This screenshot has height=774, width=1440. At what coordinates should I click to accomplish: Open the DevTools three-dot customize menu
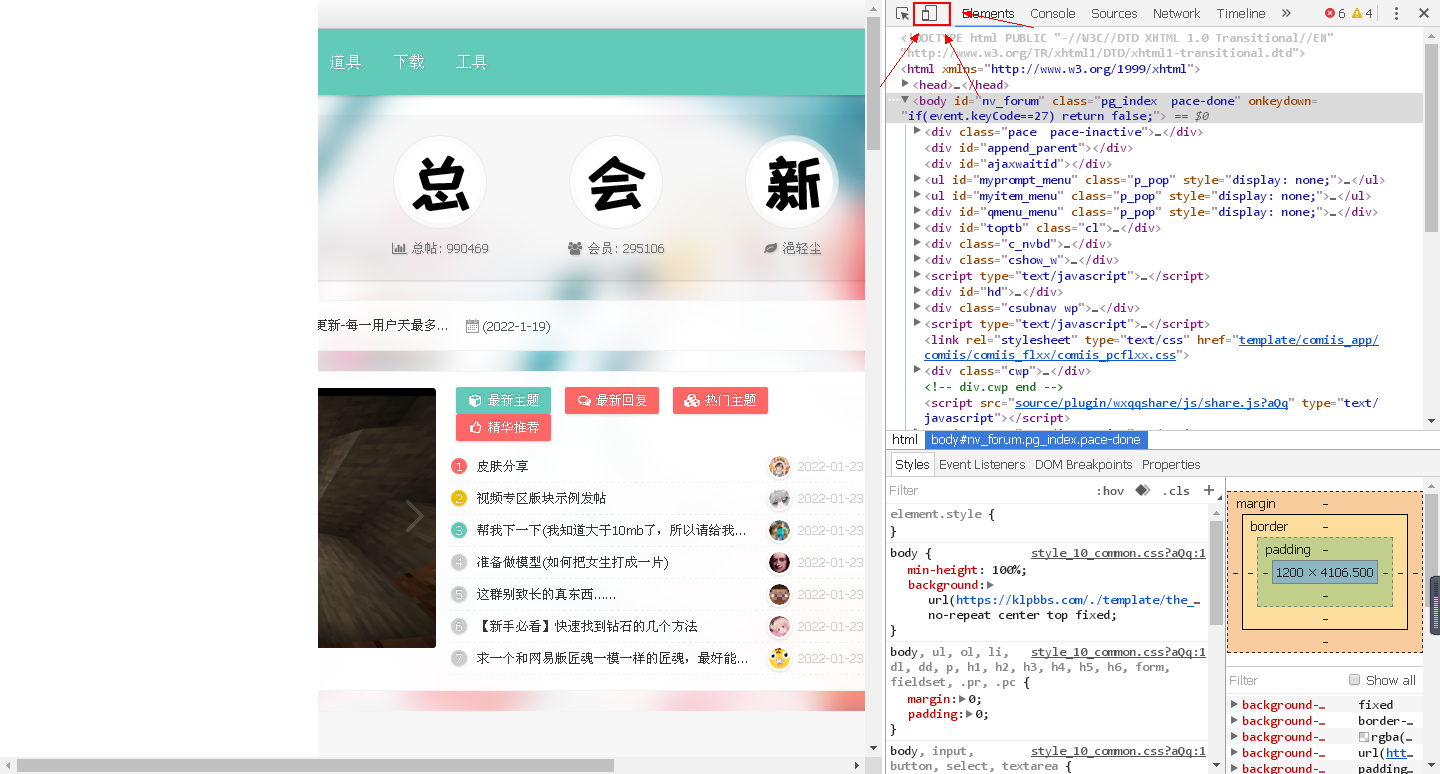(1396, 14)
